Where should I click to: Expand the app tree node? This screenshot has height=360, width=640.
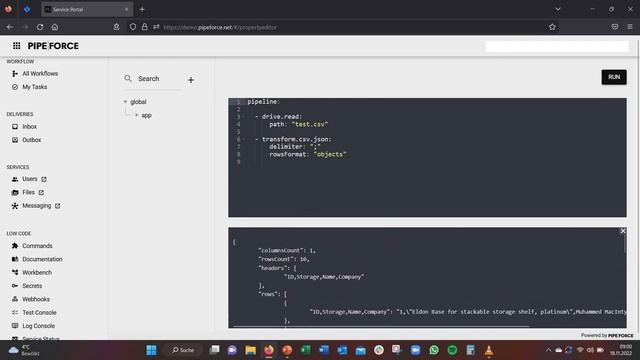tap(136, 115)
